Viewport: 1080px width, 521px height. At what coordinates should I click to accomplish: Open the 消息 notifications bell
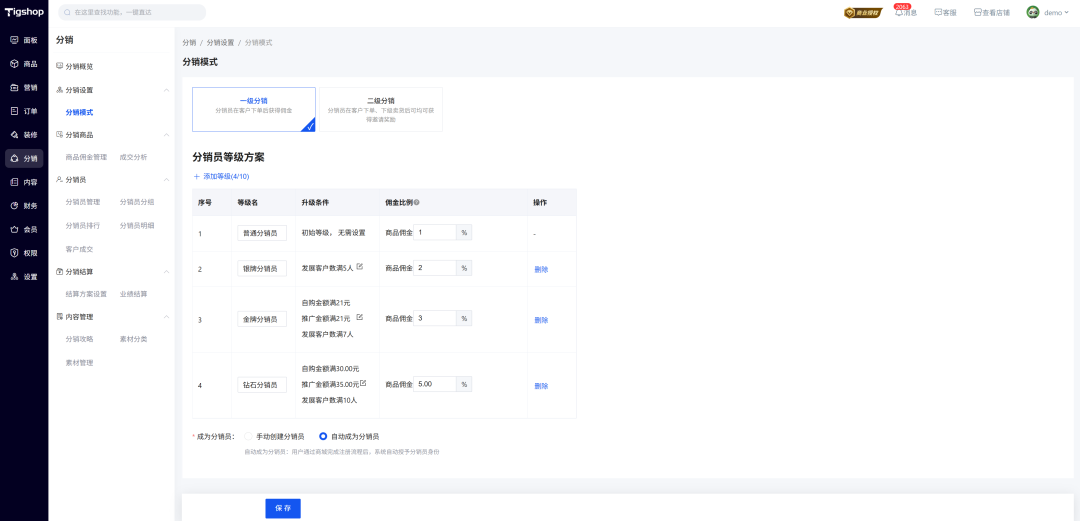tap(905, 12)
